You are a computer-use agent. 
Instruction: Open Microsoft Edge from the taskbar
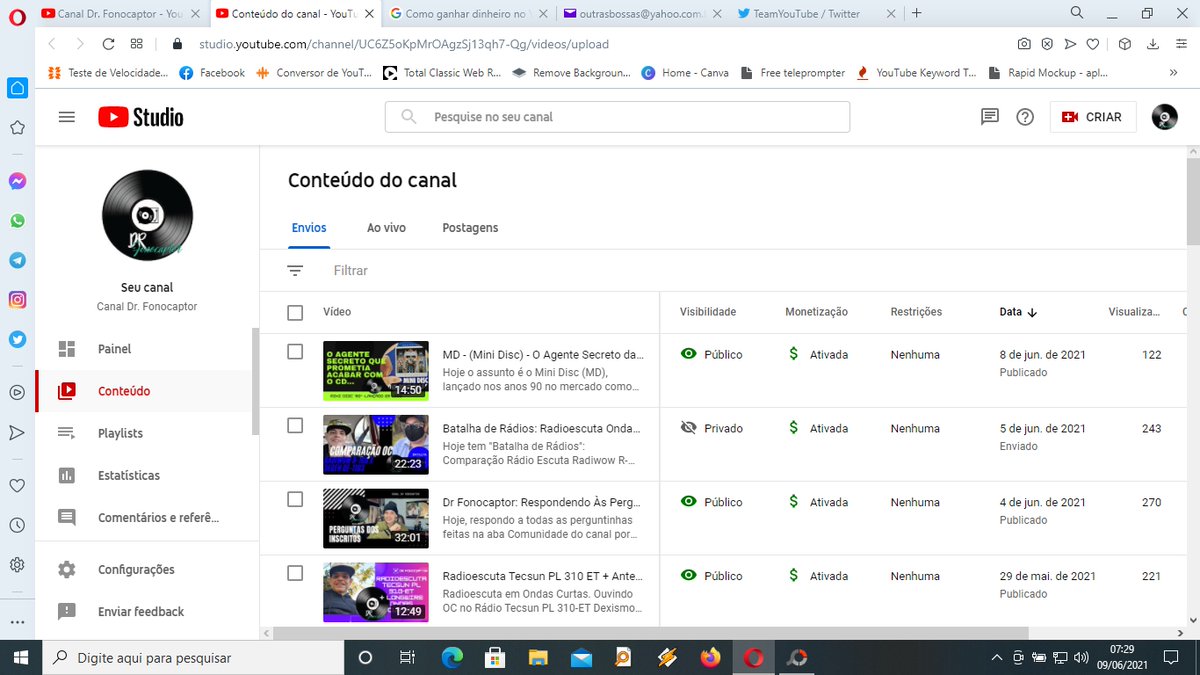click(x=452, y=657)
